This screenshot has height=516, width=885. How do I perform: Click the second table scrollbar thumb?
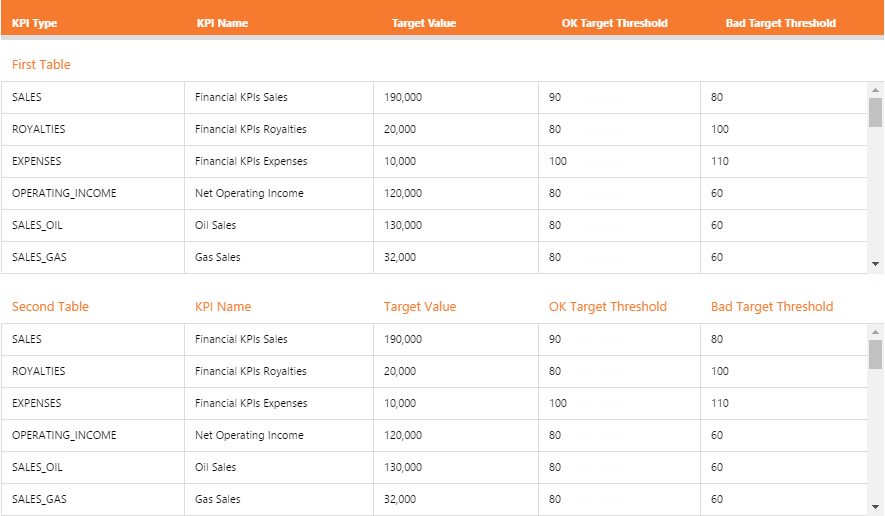pos(875,354)
